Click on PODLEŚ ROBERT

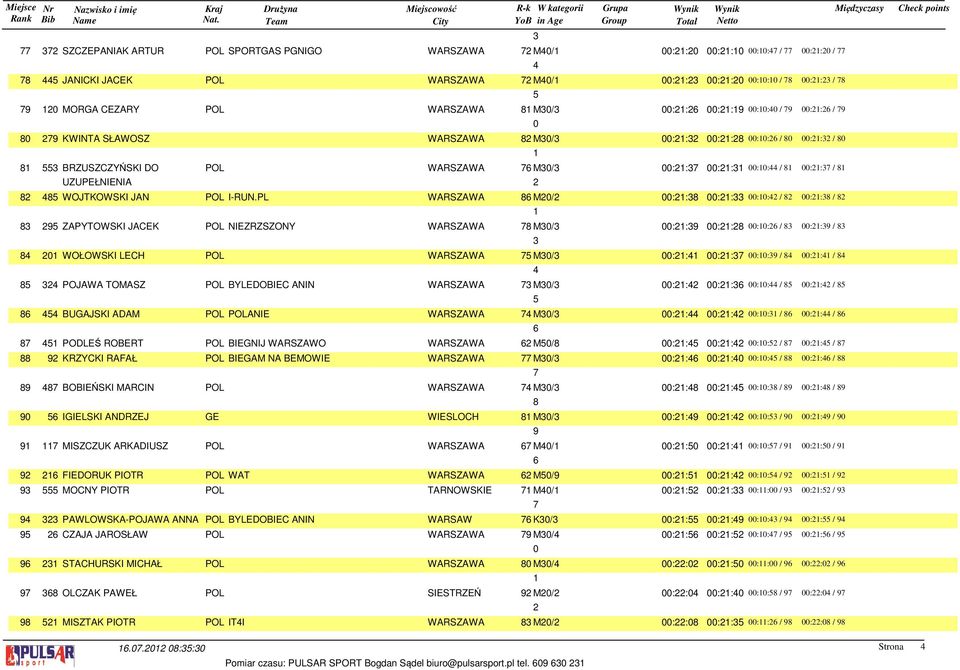[103, 344]
